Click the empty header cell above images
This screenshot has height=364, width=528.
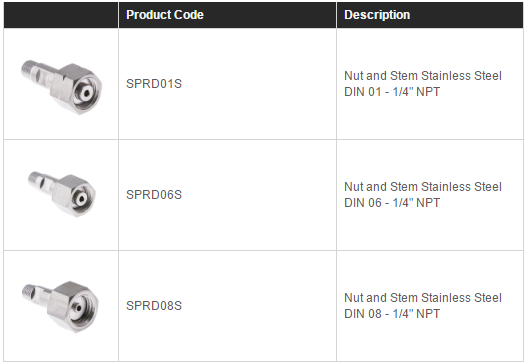coord(61,15)
